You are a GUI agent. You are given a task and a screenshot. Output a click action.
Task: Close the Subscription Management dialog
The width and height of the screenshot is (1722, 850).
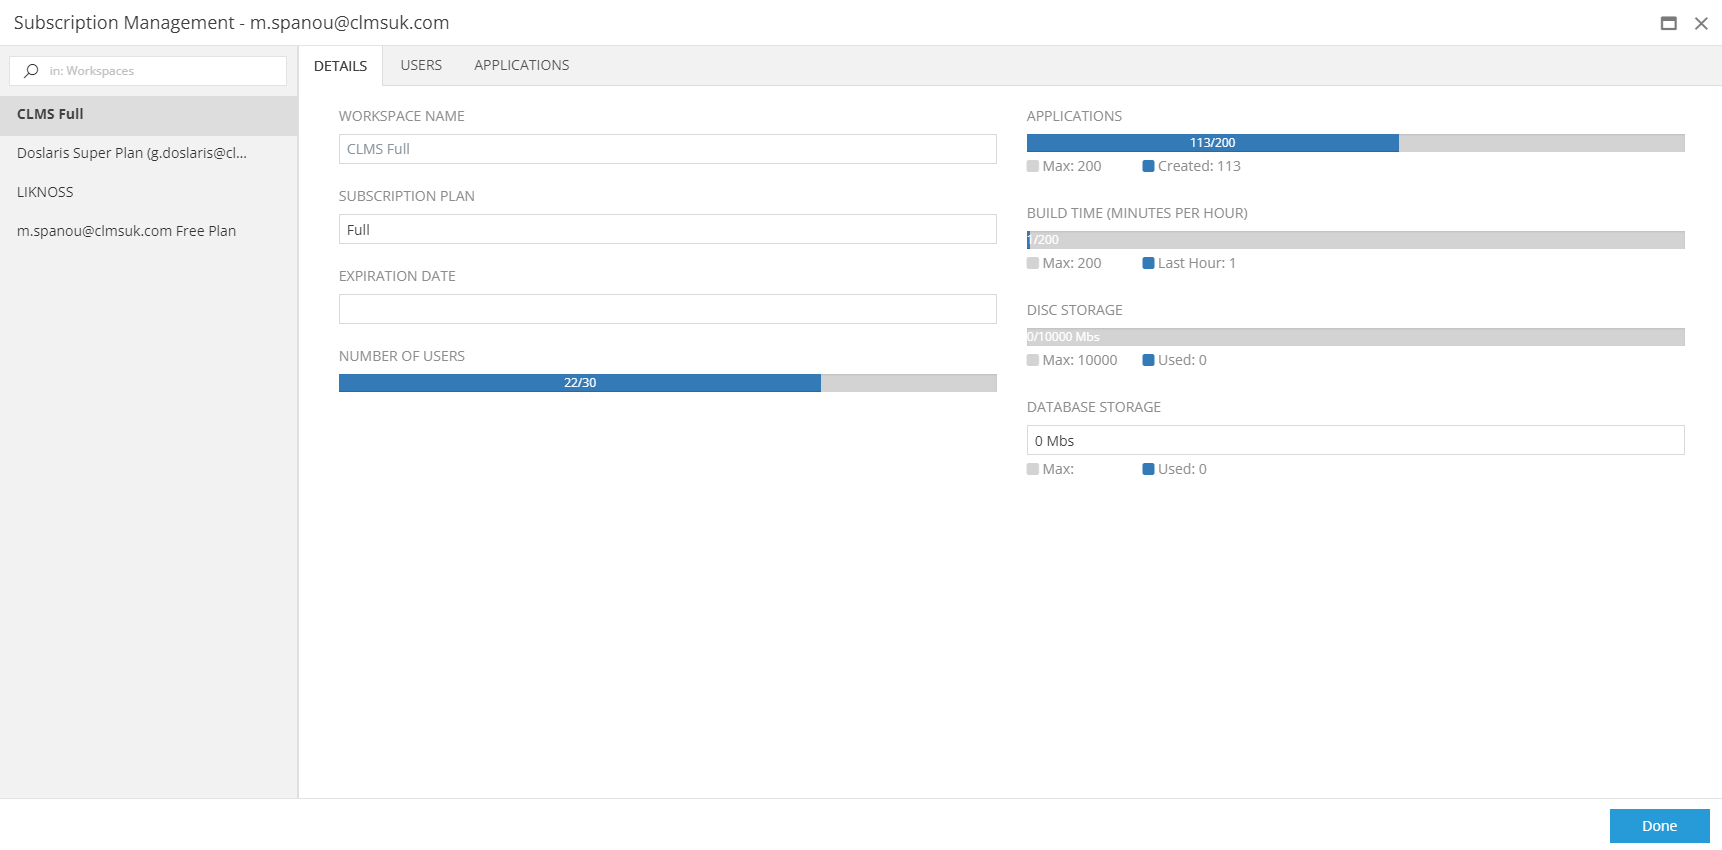(1700, 23)
